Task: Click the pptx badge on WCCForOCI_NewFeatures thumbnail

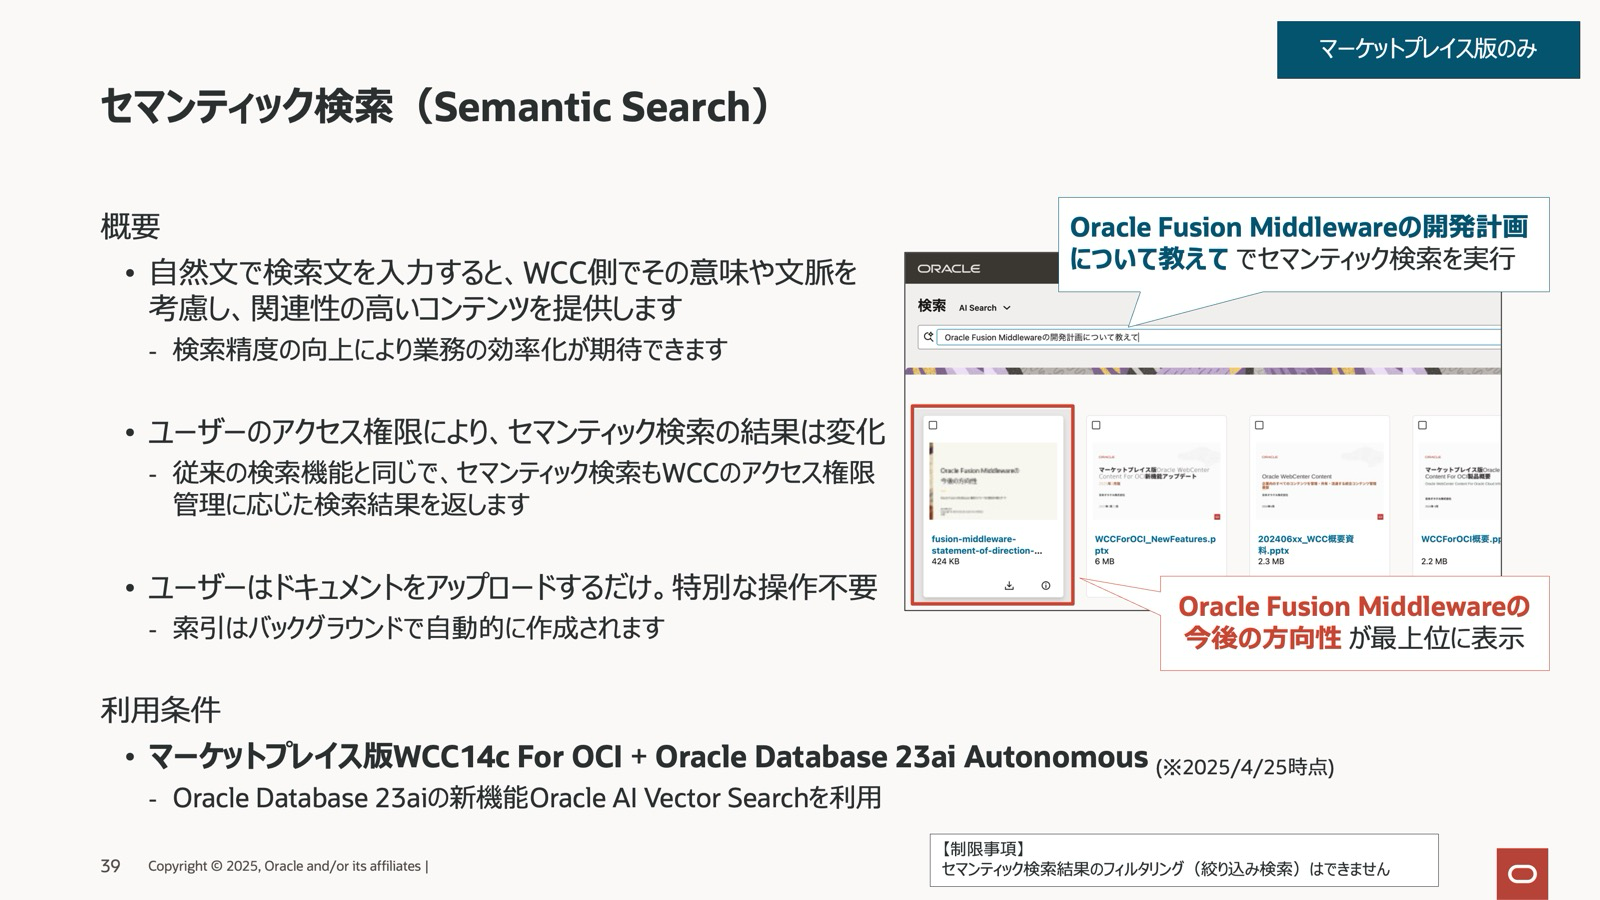Action: point(1217,517)
